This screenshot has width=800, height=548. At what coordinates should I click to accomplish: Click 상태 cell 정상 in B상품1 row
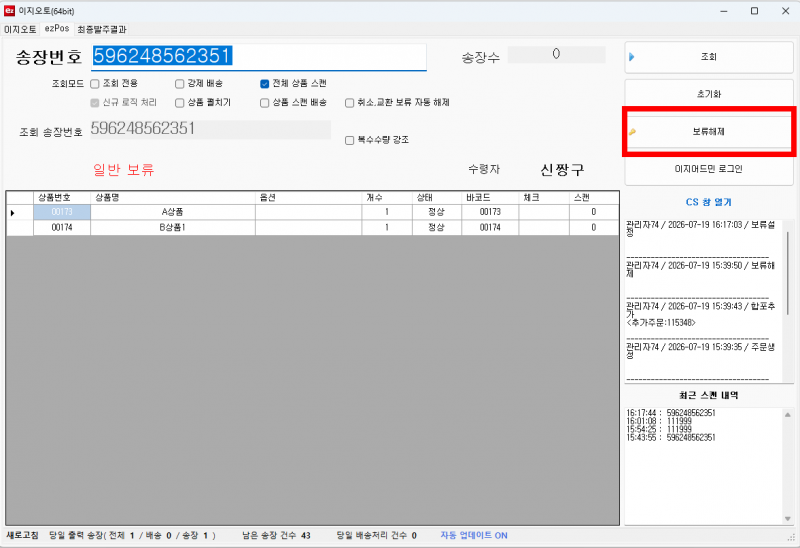pos(437,228)
